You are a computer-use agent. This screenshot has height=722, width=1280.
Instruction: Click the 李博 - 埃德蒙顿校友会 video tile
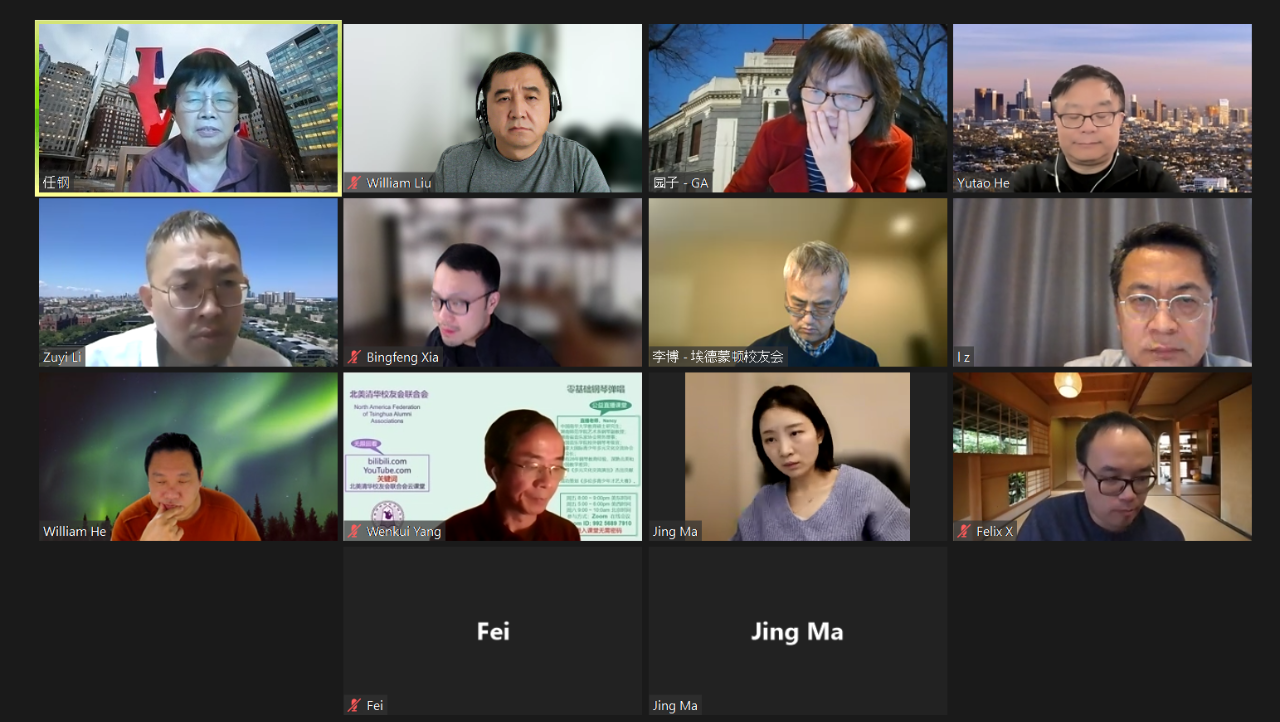click(798, 282)
